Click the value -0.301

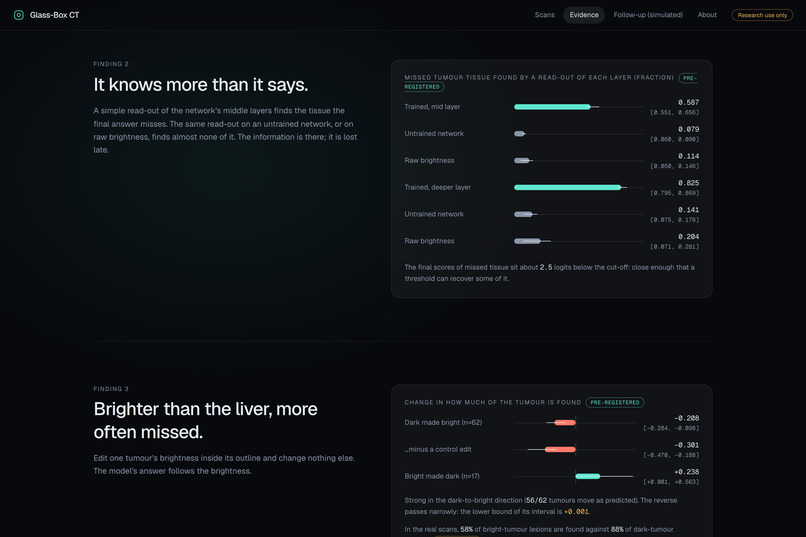[687, 445]
